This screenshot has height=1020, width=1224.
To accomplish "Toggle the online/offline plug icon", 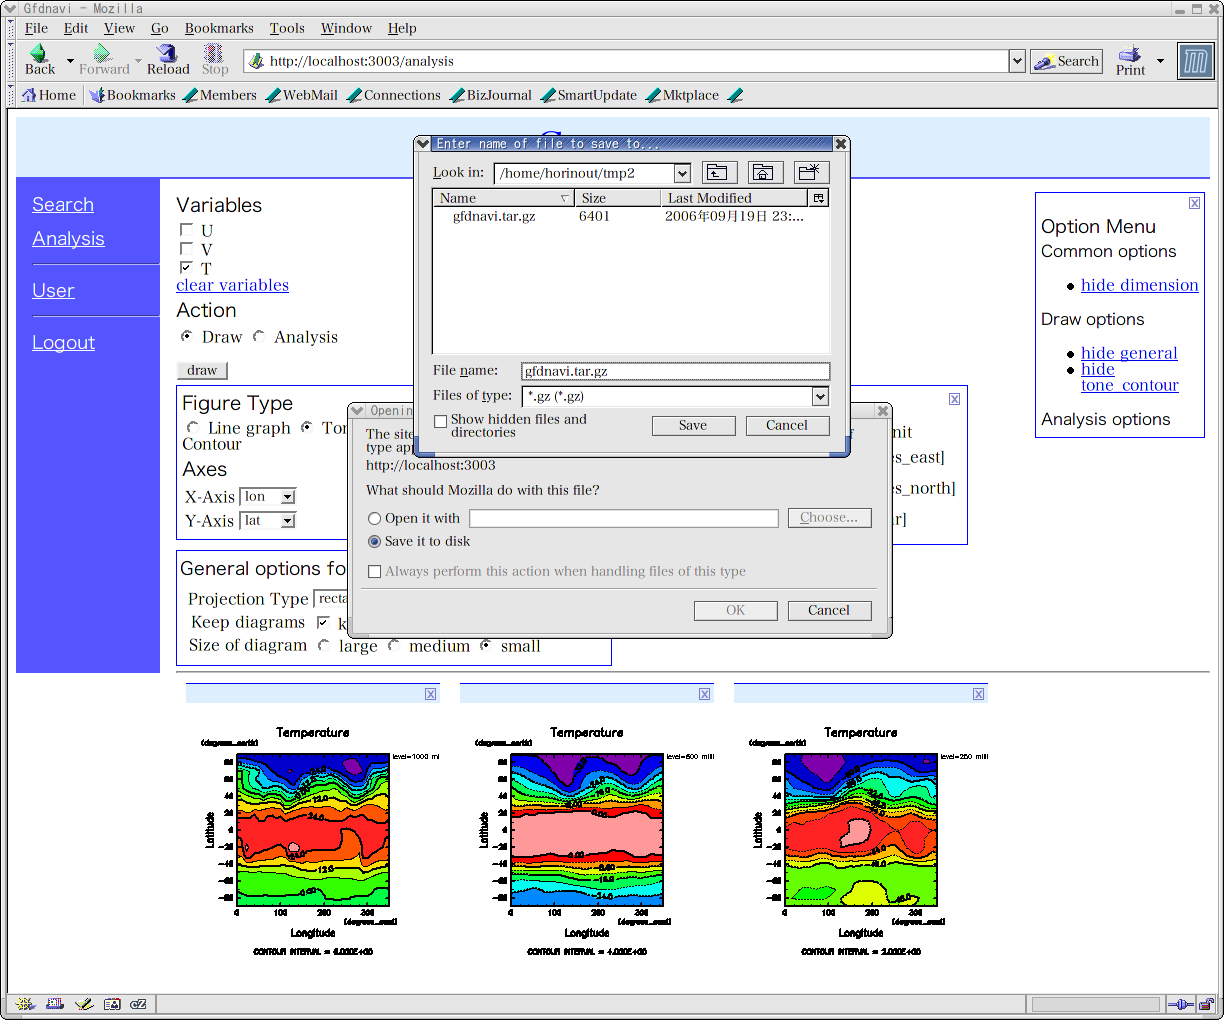I will point(1180,1004).
